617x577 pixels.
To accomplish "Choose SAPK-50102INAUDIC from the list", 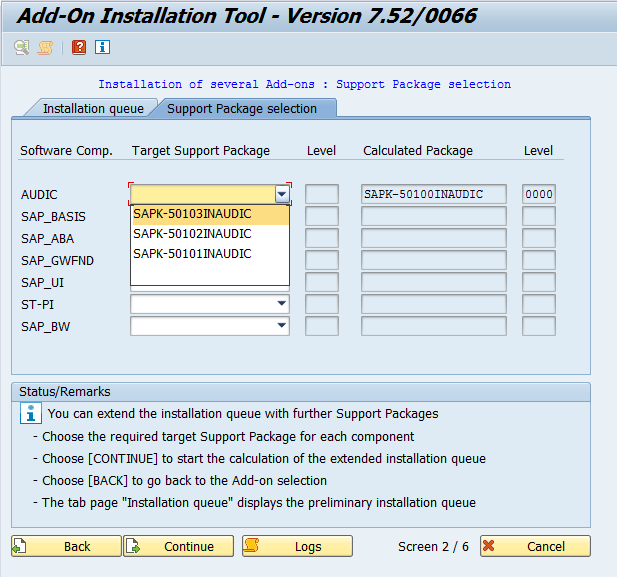I will 211,234.
